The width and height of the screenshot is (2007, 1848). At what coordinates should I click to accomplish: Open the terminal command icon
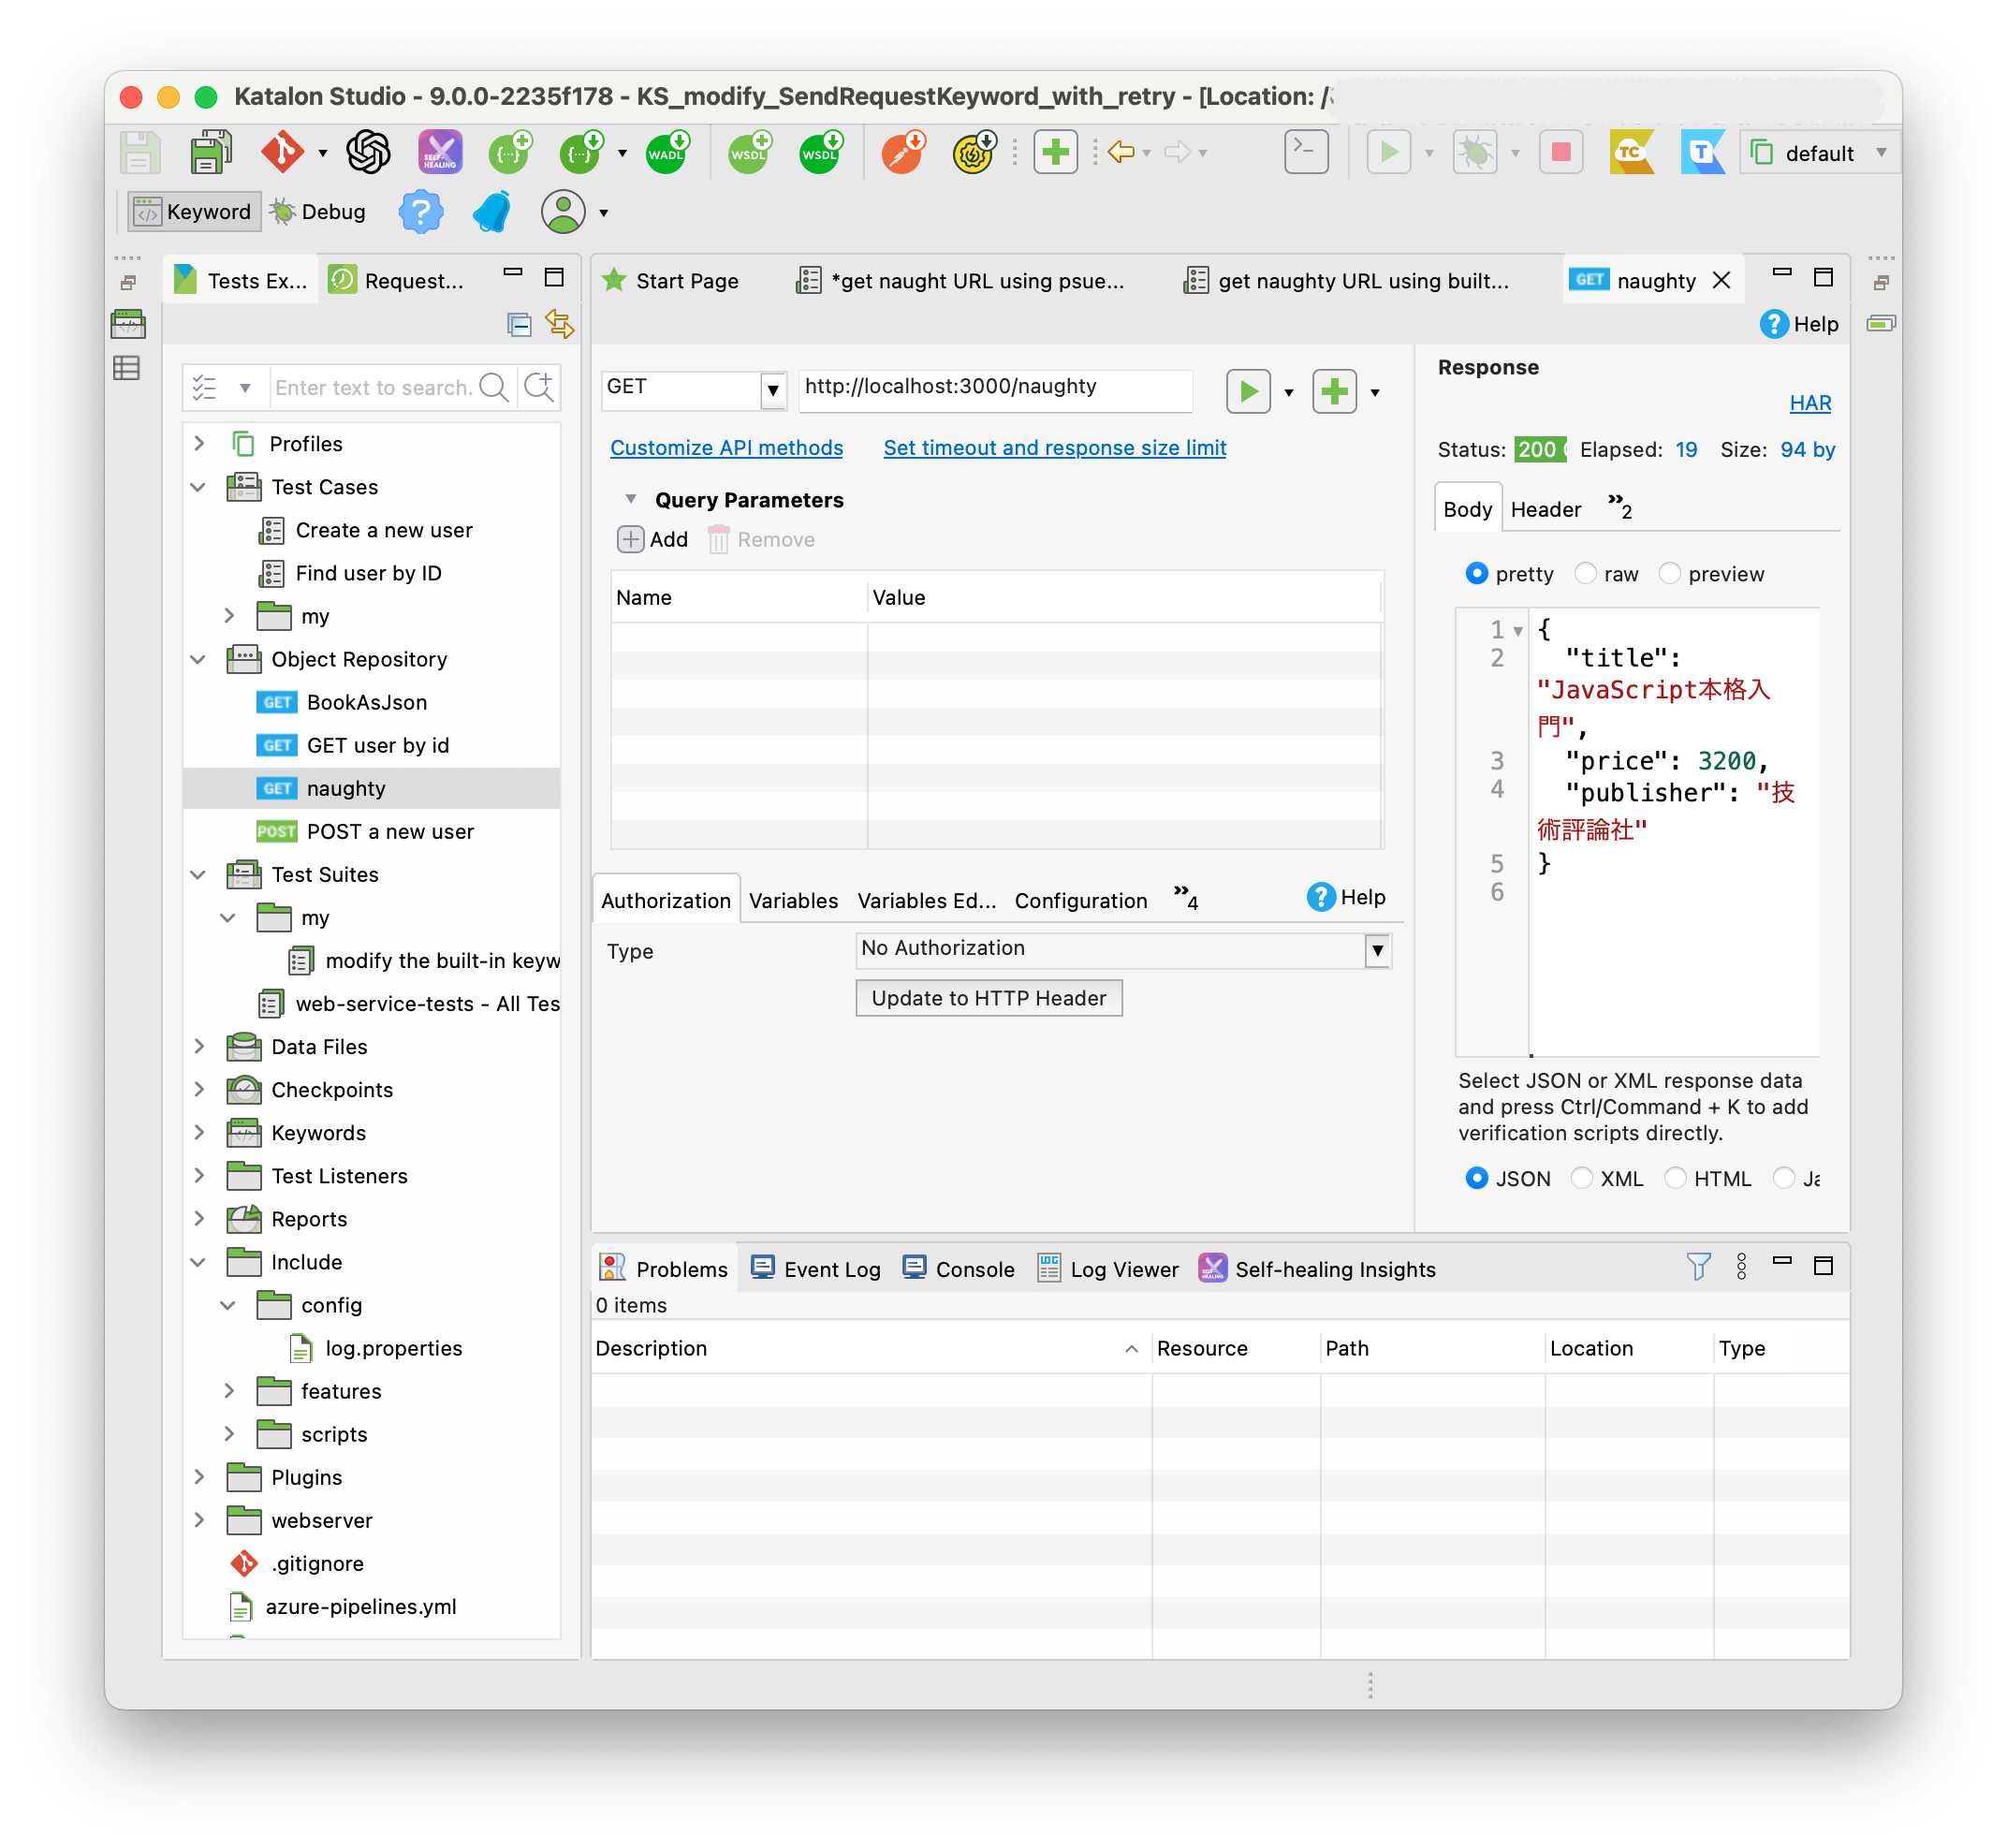point(1305,152)
